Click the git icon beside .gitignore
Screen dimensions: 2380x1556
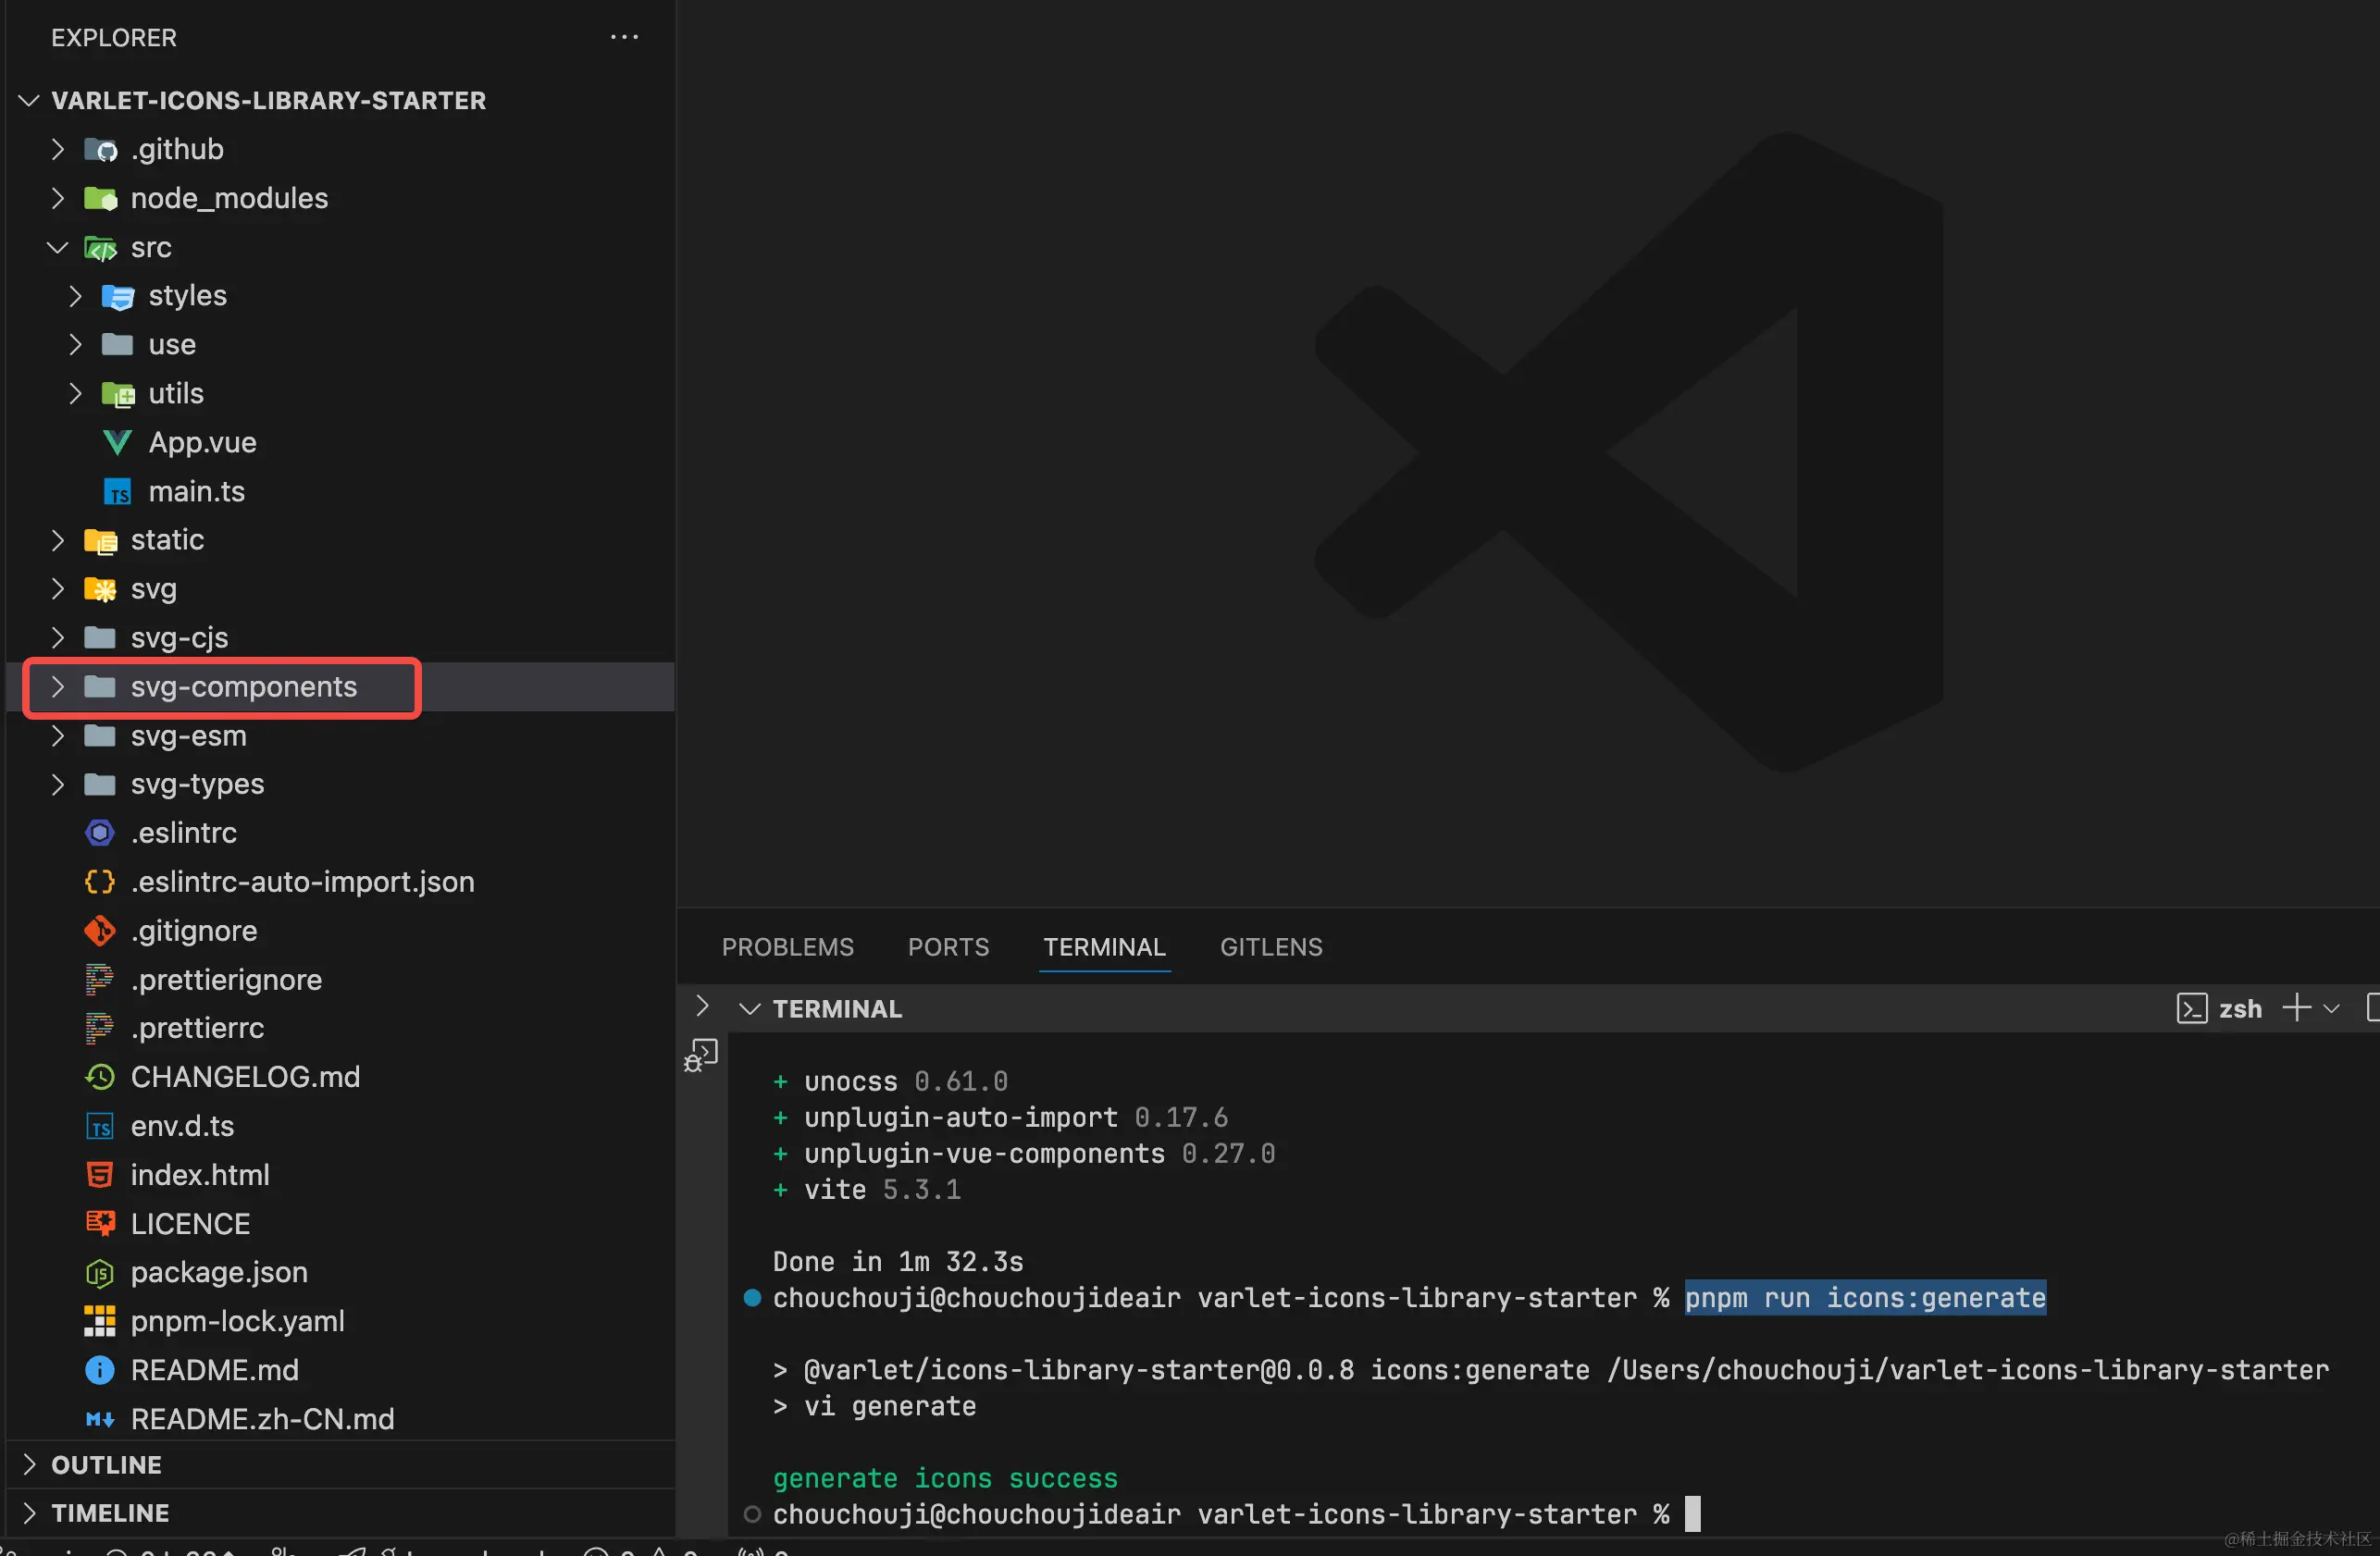click(x=99, y=931)
